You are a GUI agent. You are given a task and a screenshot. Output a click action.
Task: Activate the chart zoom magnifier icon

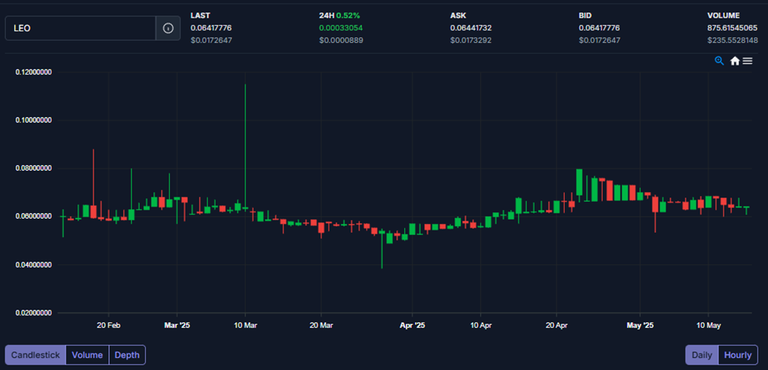719,61
